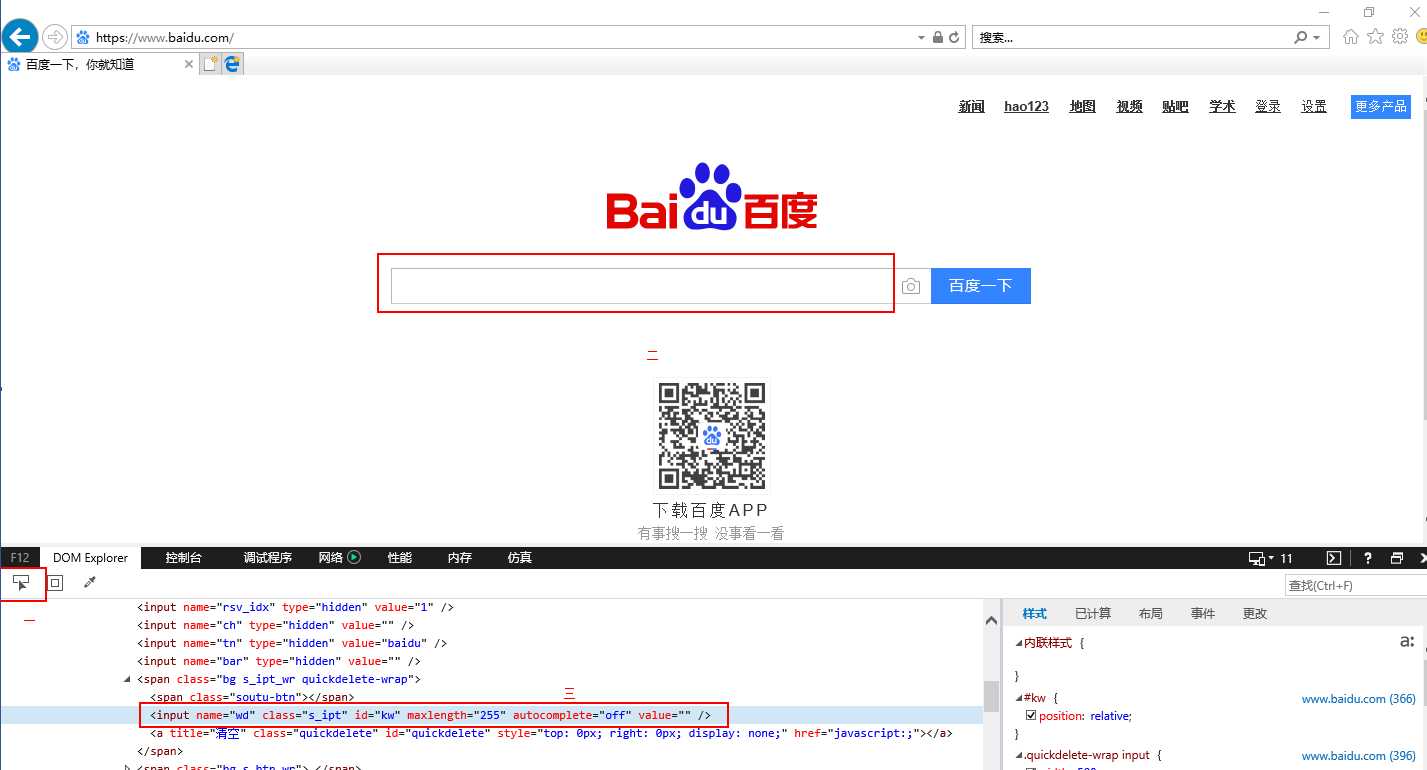Uncheck the position: relative property checkbox
This screenshot has width=1427, height=770.
pyautogui.click(x=1031, y=715)
